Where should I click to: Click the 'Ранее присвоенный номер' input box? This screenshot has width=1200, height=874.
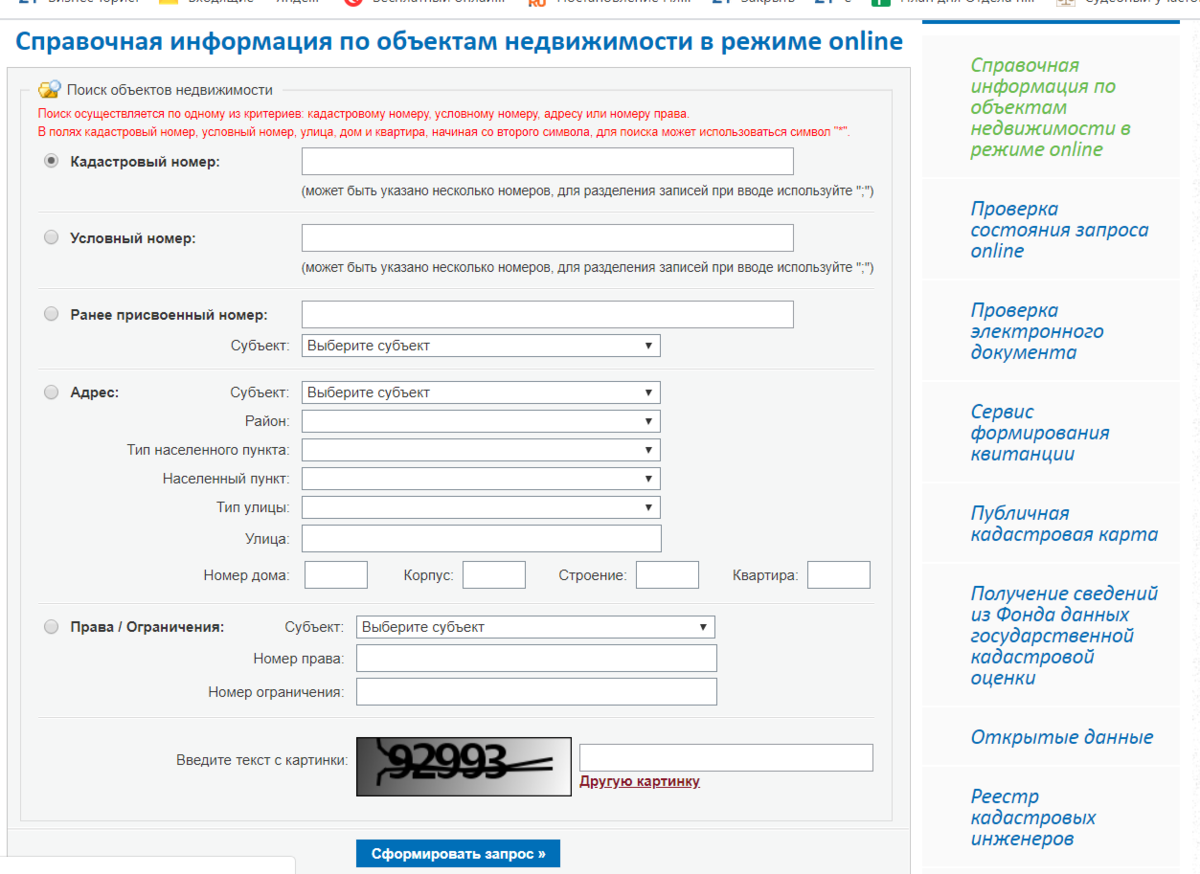548,314
